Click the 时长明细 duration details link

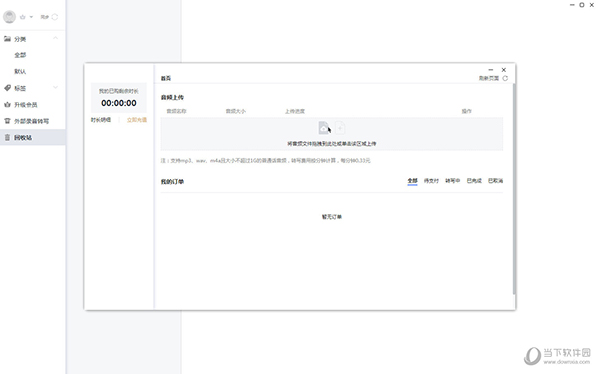pyautogui.click(x=101, y=120)
